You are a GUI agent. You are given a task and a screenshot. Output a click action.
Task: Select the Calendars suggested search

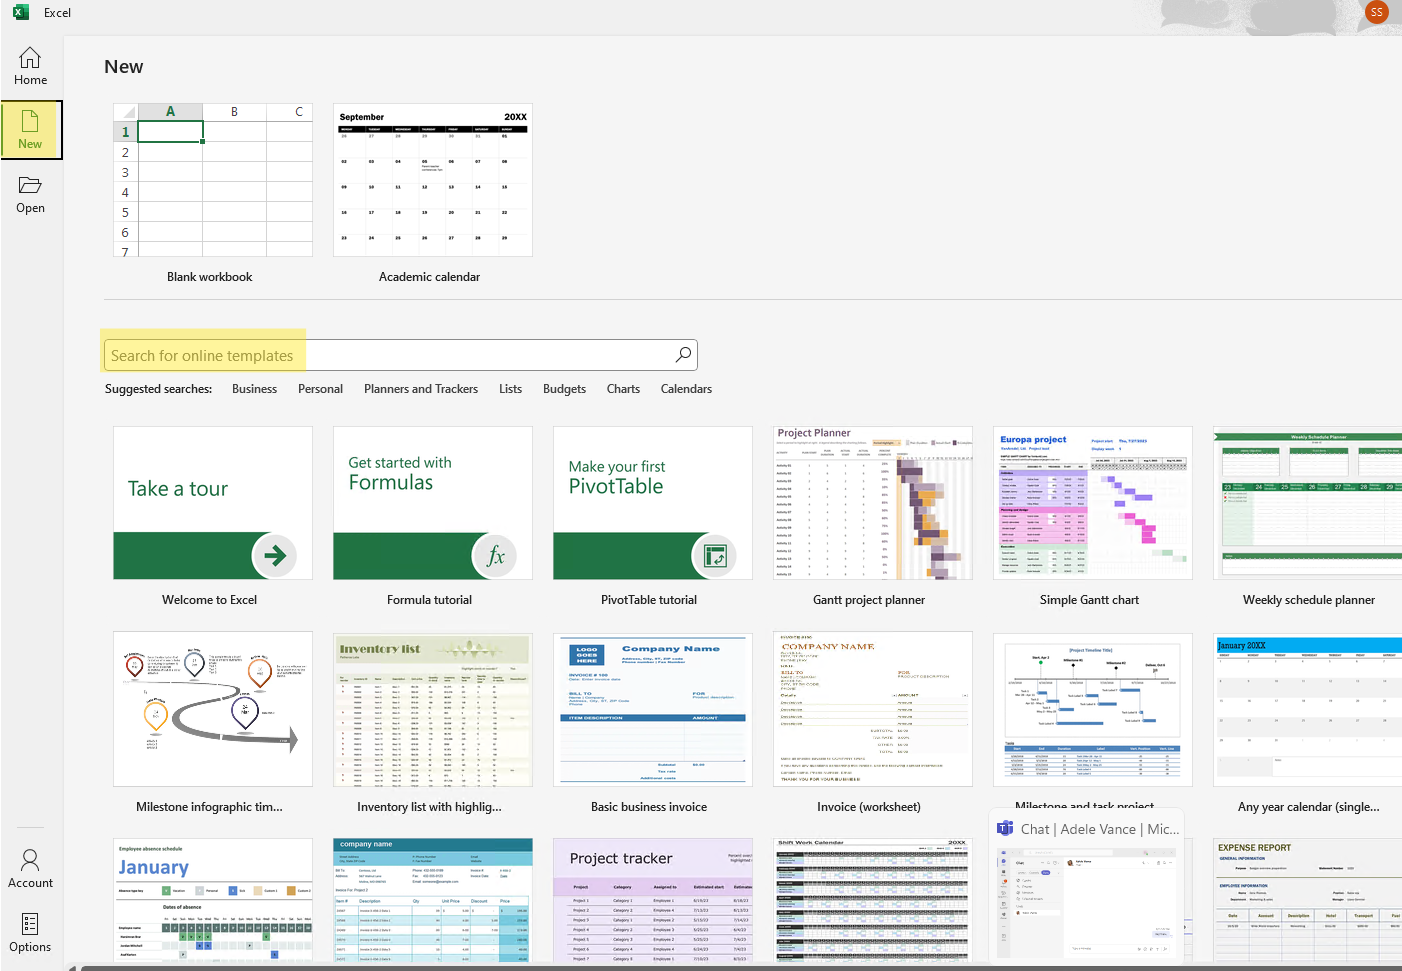point(686,389)
